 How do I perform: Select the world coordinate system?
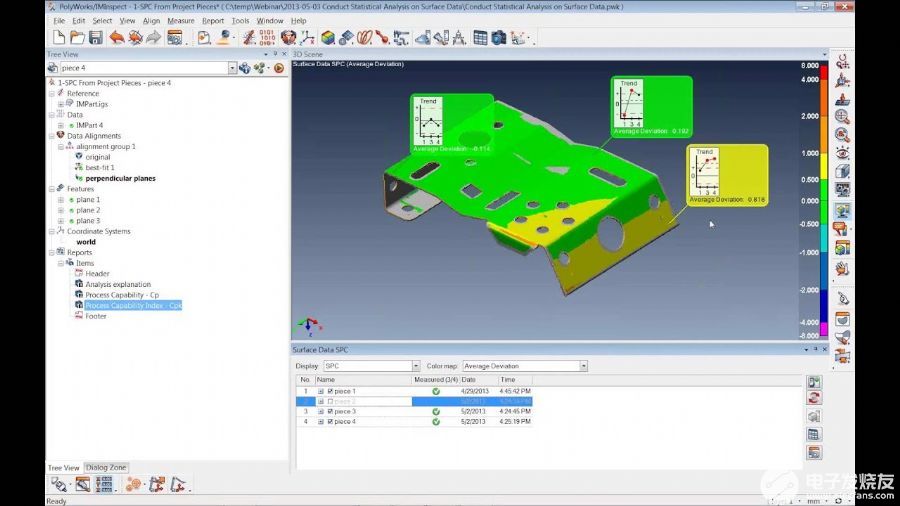[86, 242]
